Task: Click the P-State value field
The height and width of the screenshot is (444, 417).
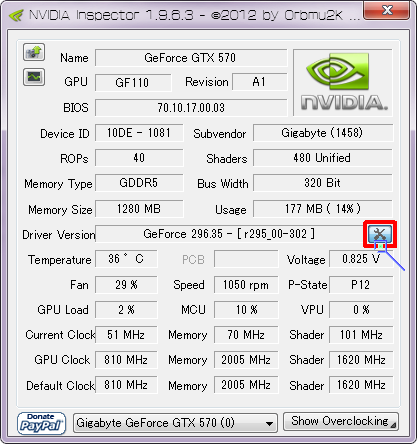Action: 361,285
